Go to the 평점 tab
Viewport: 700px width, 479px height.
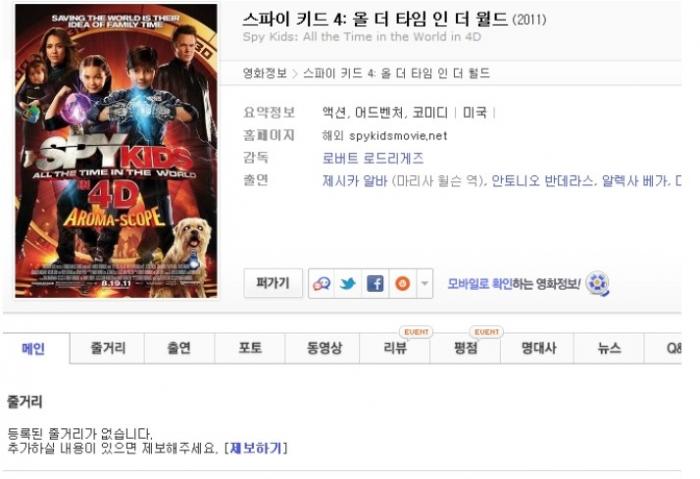tap(466, 348)
